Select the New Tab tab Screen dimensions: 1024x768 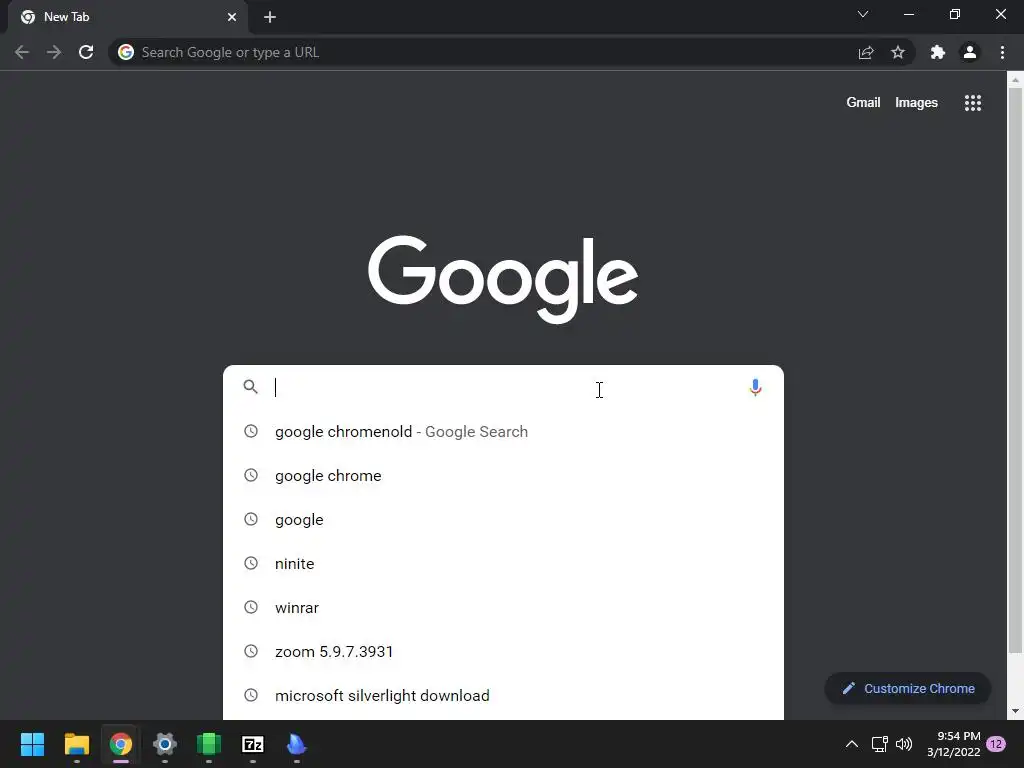point(127,17)
